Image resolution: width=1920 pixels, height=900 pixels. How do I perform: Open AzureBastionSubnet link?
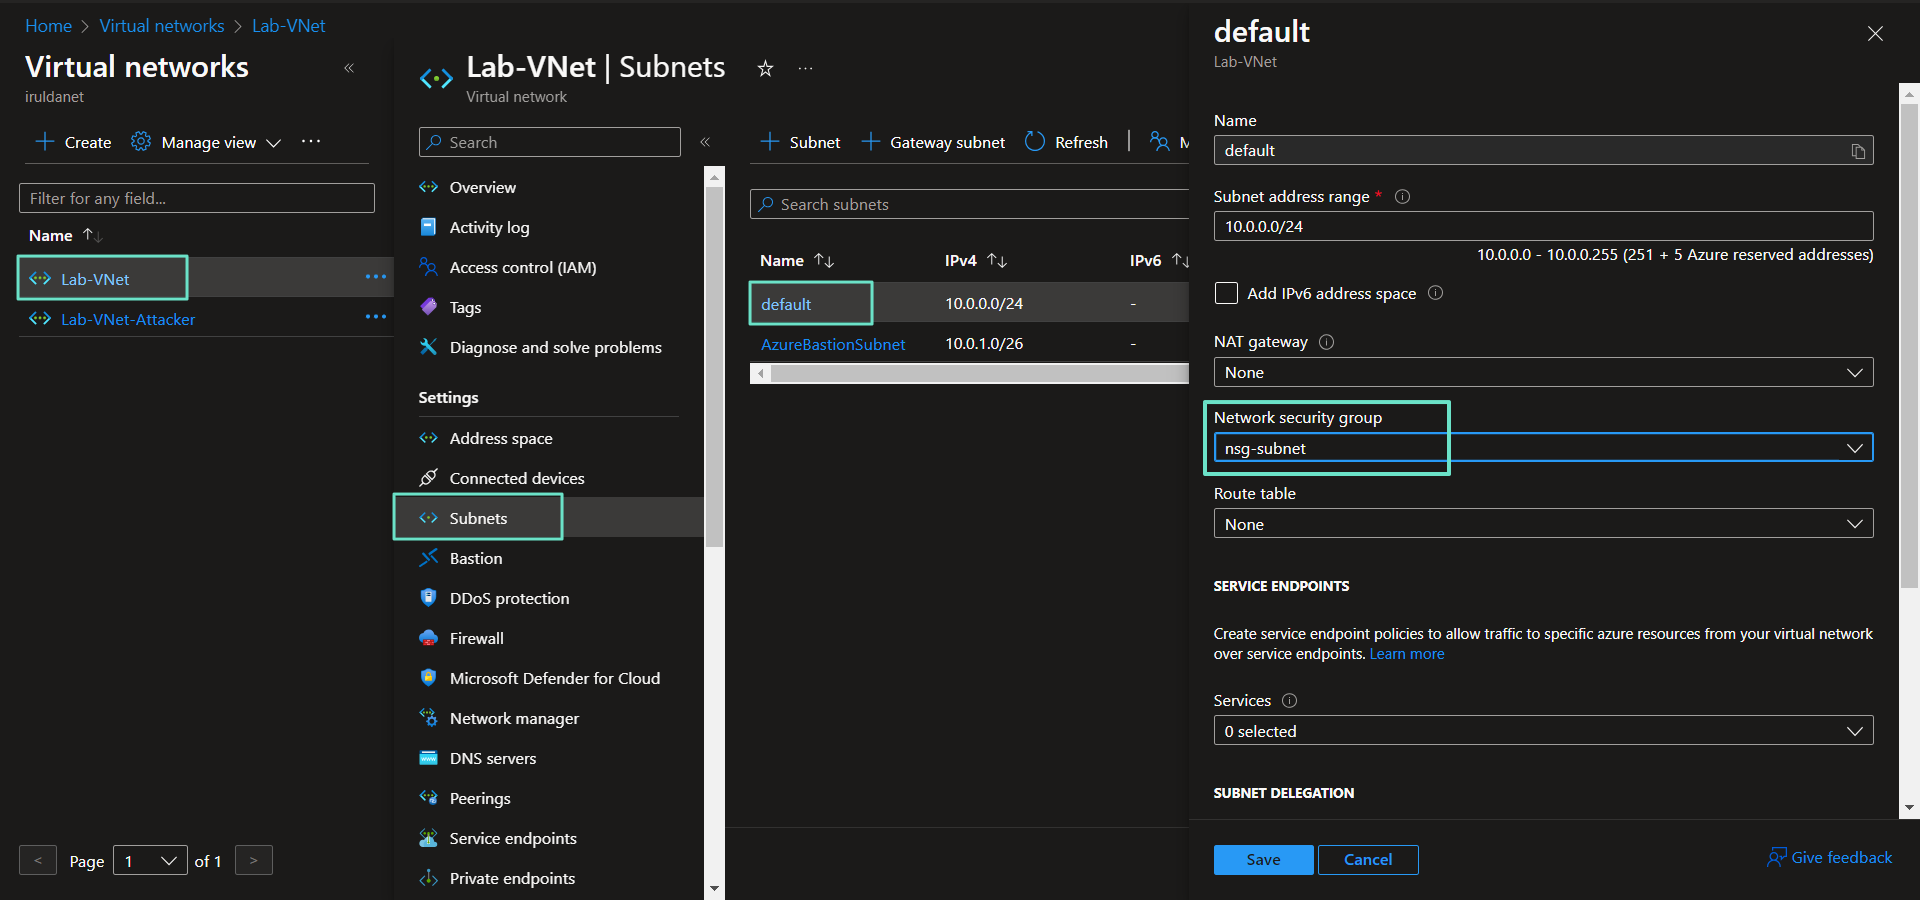[833, 344]
